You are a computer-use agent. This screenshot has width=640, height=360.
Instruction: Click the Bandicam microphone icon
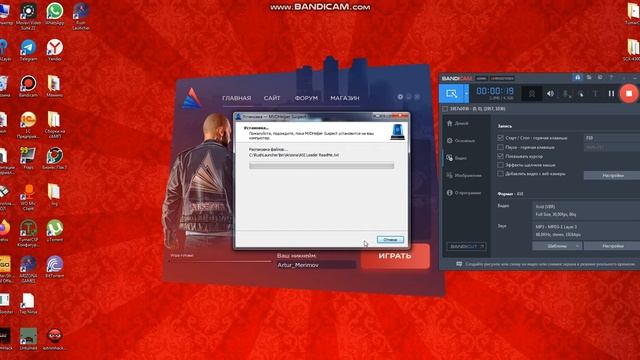tap(567, 94)
